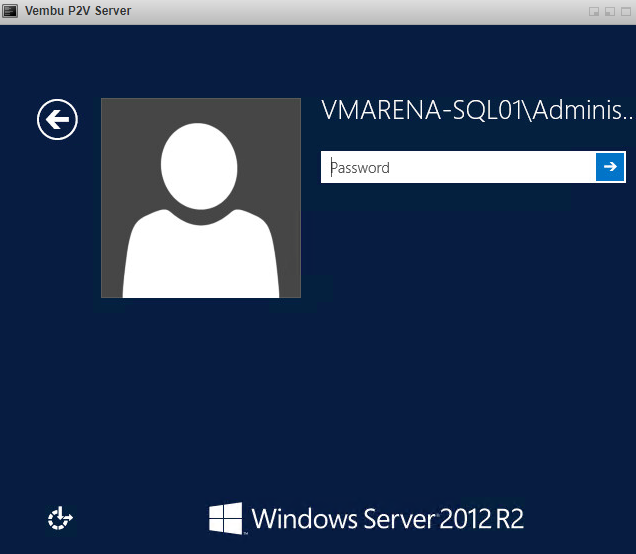The image size is (636, 554).
Task: Open the Ease of Access icon
Action: click(x=60, y=518)
